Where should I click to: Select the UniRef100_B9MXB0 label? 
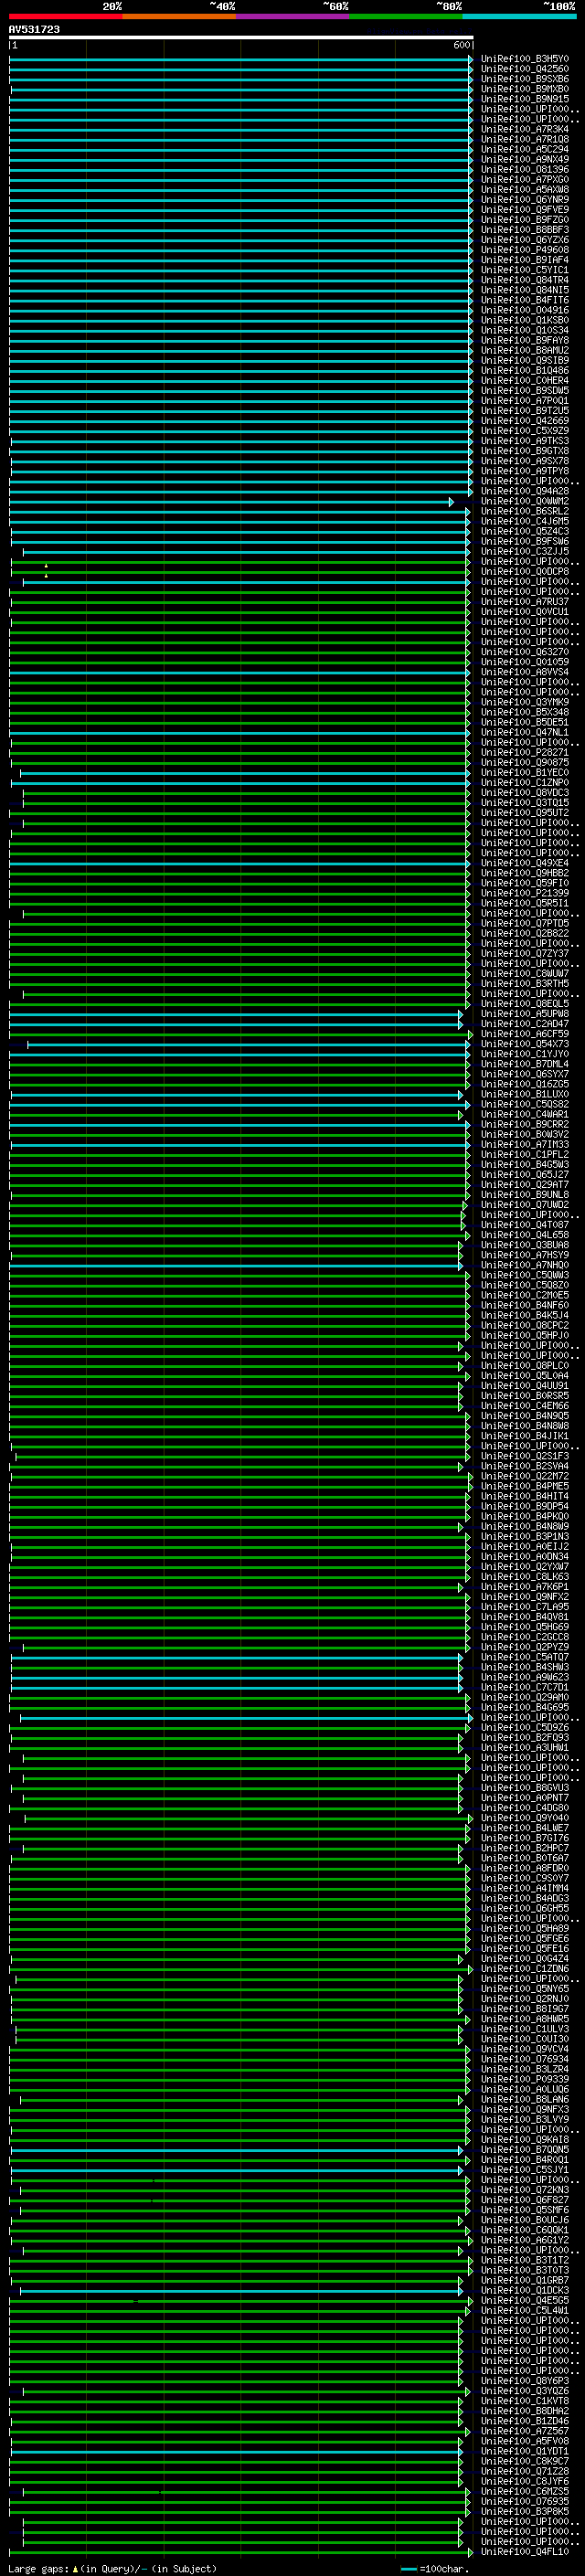pyautogui.click(x=525, y=89)
